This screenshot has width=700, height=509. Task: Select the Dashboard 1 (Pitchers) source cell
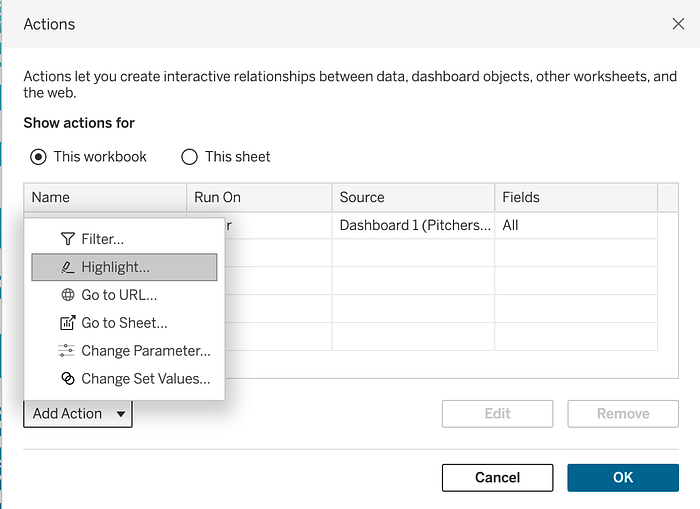(413, 226)
